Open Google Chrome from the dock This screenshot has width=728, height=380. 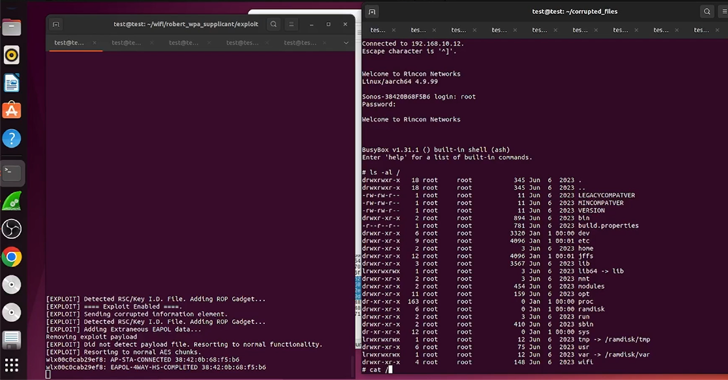tap(12, 257)
